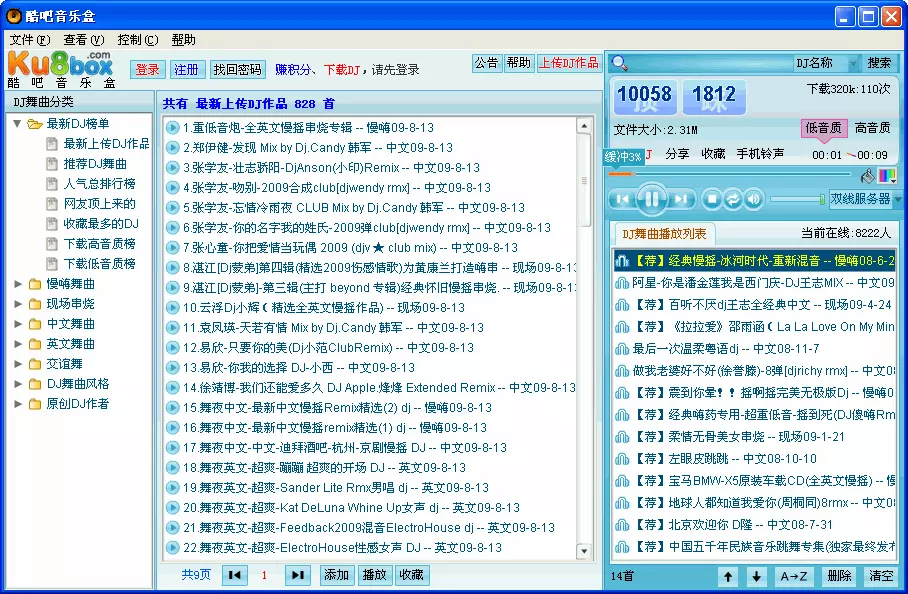The width and height of the screenshot is (908, 594).
Task: Click 收藏 link in the player panel
Action: pos(713,153)
